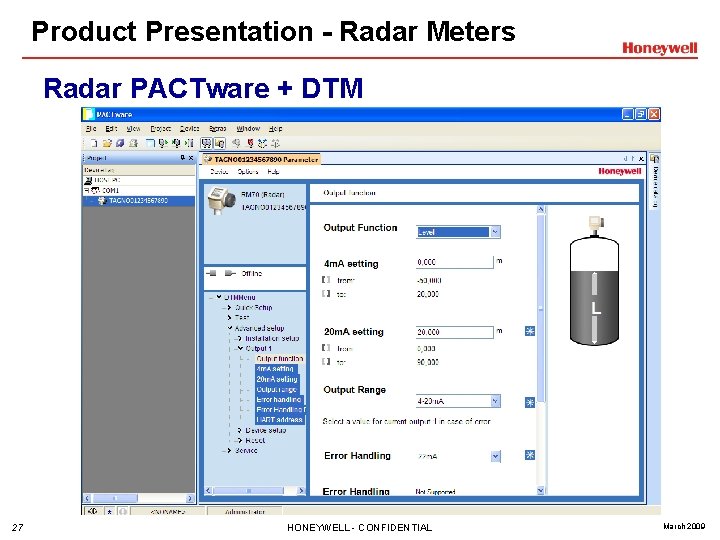The width and height of the screenshot is (720, 540).
Task: Expand the Service tree node
Action: click(229, 450)
